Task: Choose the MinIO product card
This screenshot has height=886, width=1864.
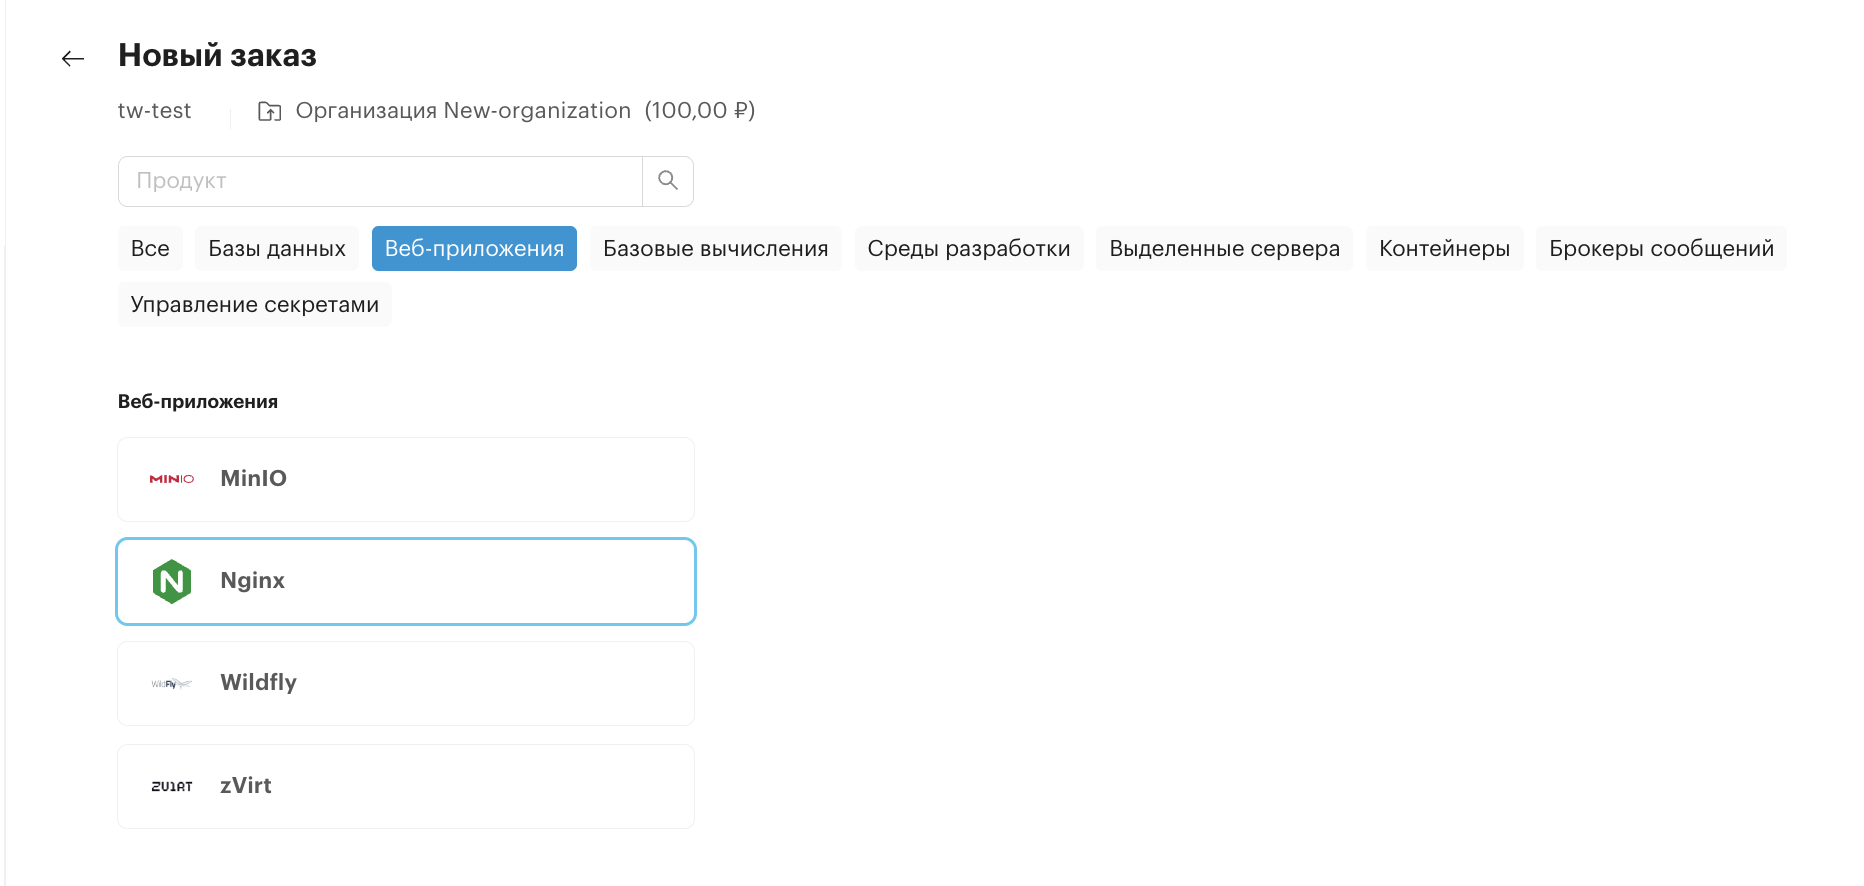Action: coord(406,479)
